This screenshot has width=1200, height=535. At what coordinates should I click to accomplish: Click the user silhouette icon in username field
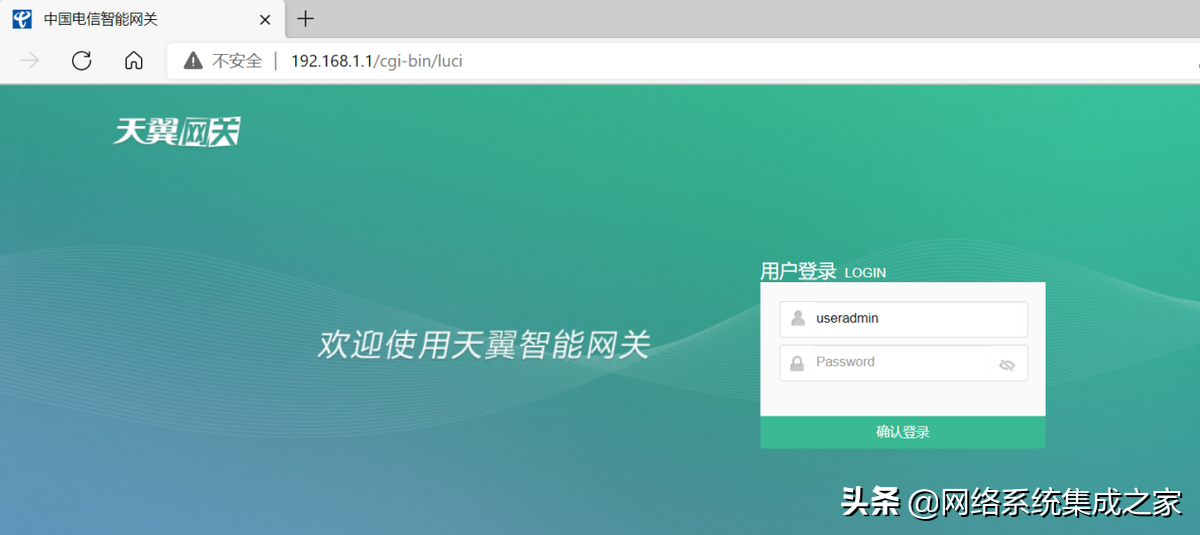click(797, 319)
